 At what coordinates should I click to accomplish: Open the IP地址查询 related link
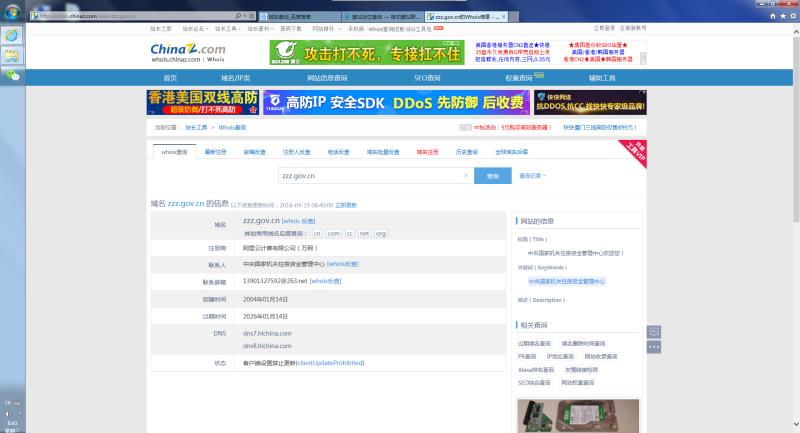(x=560, y=356)
